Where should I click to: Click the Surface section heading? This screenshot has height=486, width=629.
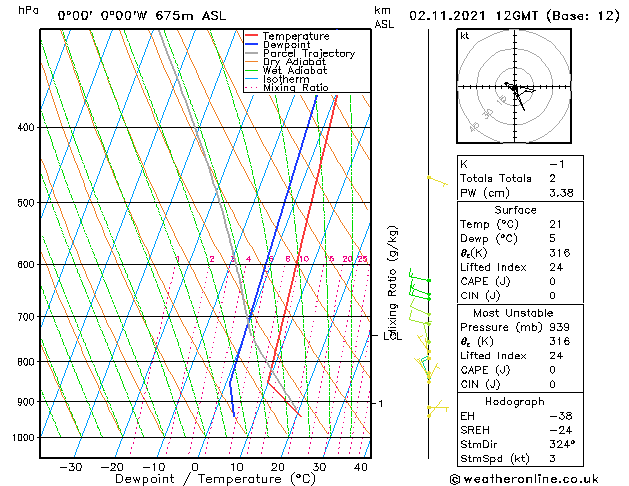515,210
